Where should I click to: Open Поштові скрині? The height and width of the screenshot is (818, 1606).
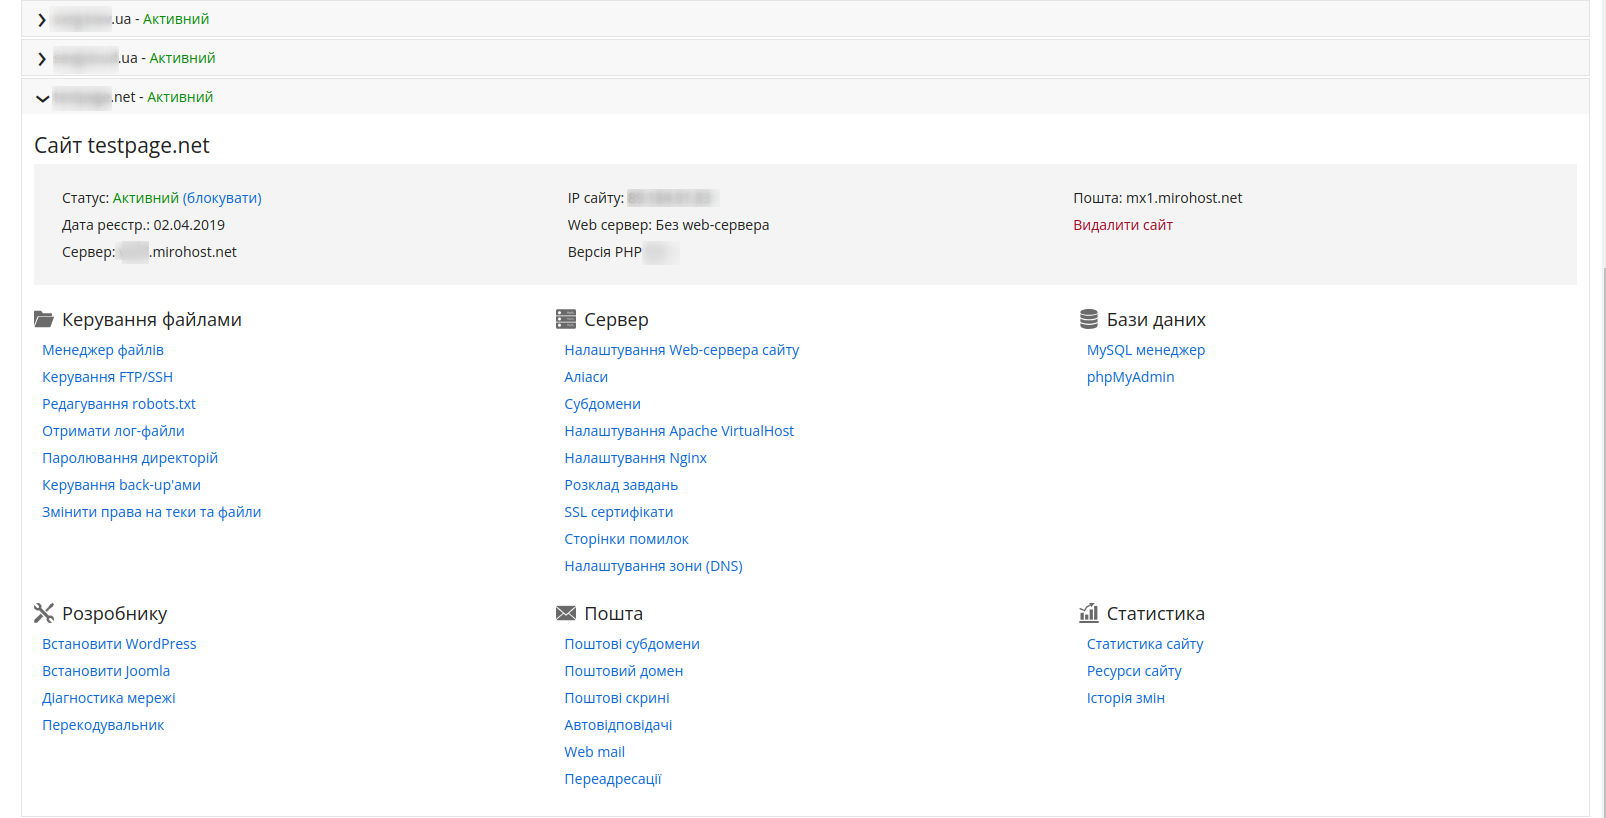tap(617, 698)
